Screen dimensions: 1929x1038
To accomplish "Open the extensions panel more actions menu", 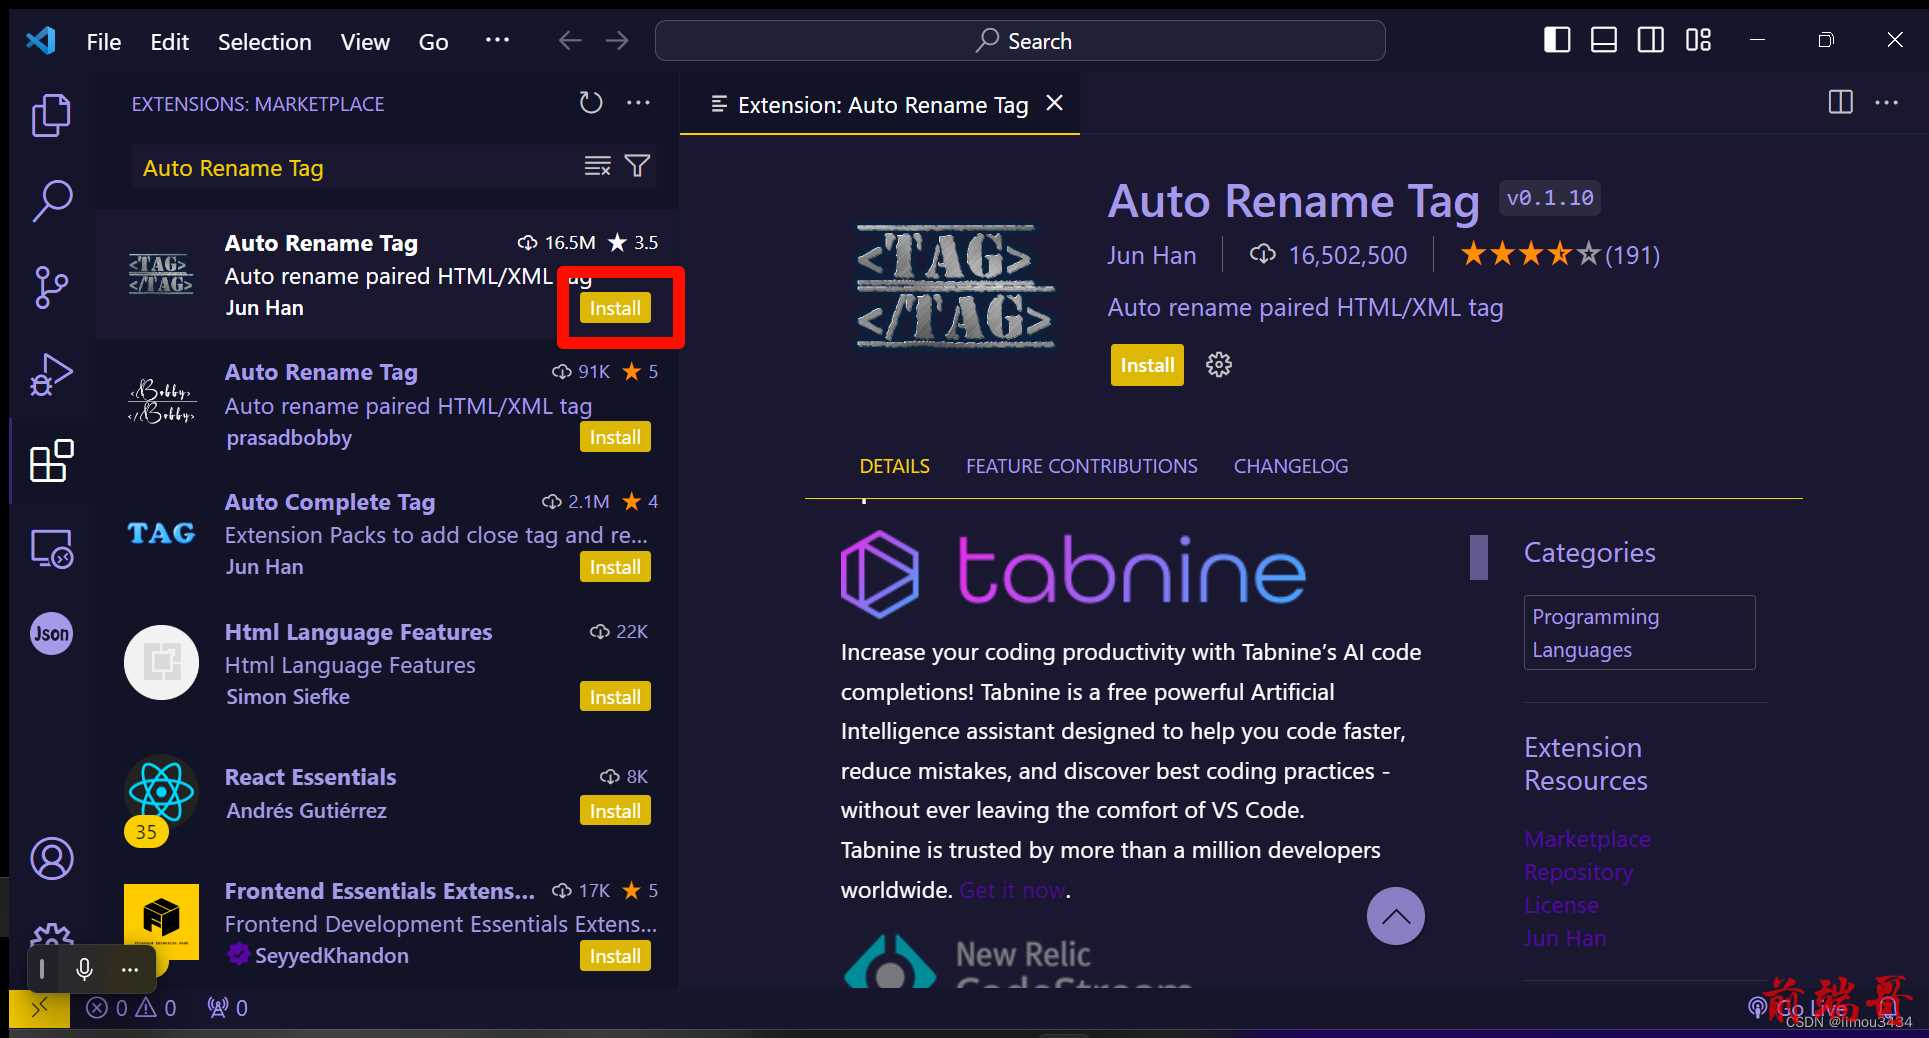I will point(638,103).
